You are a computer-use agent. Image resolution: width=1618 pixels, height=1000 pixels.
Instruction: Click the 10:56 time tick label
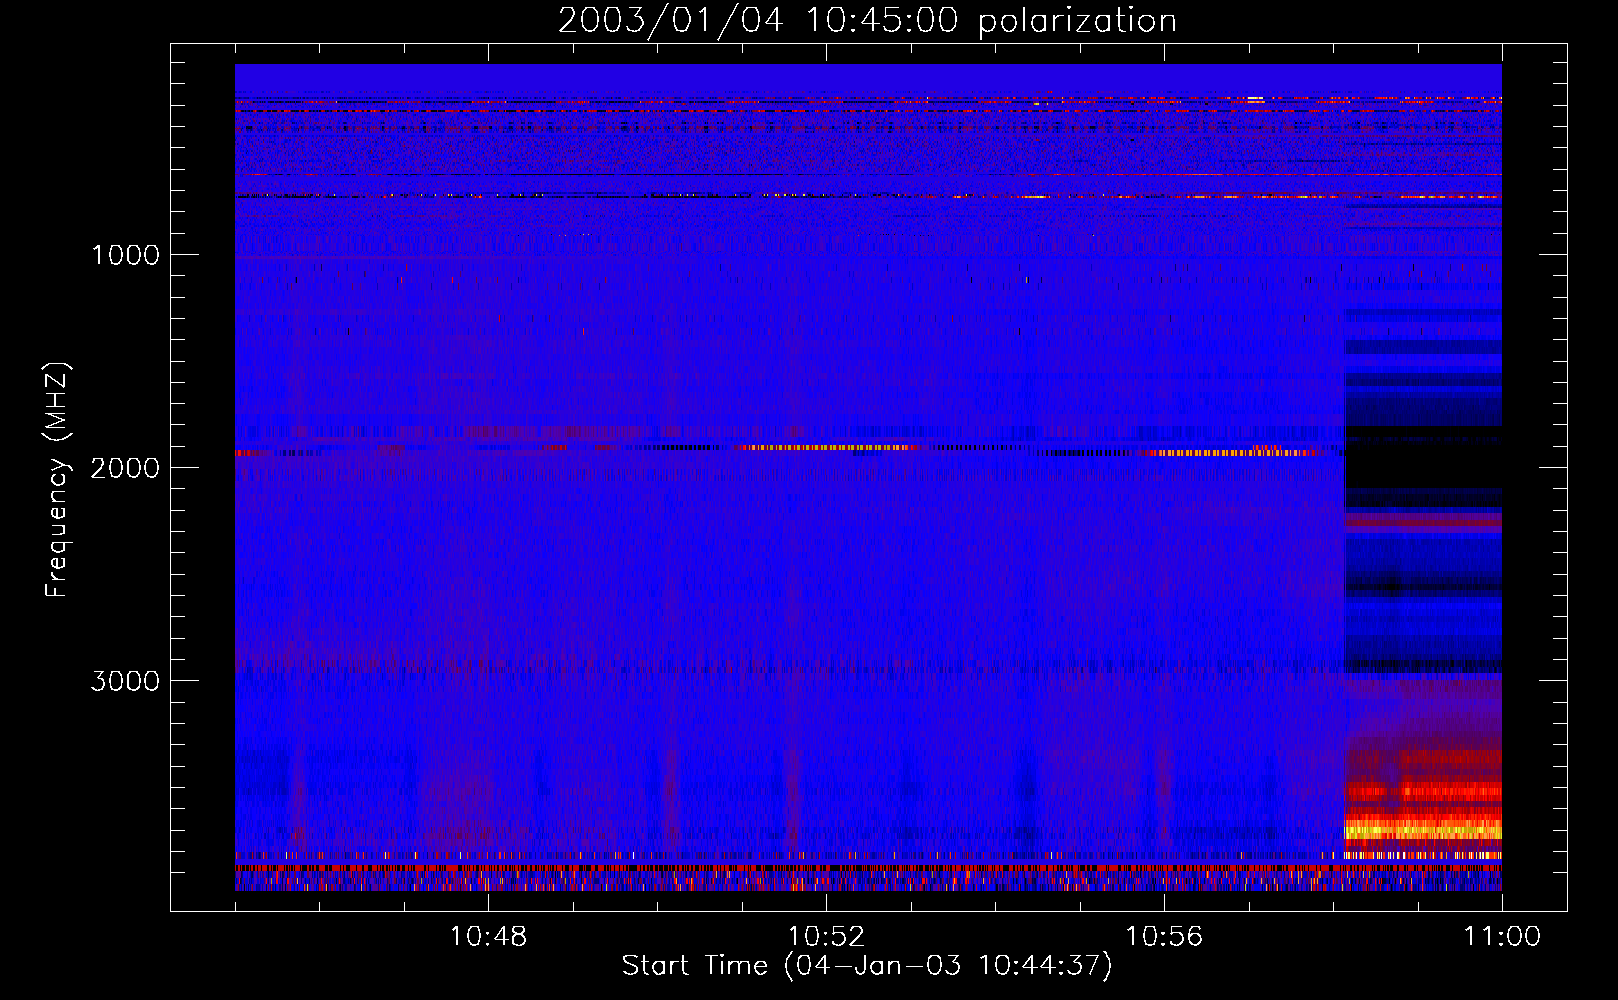click(1164, 937)
